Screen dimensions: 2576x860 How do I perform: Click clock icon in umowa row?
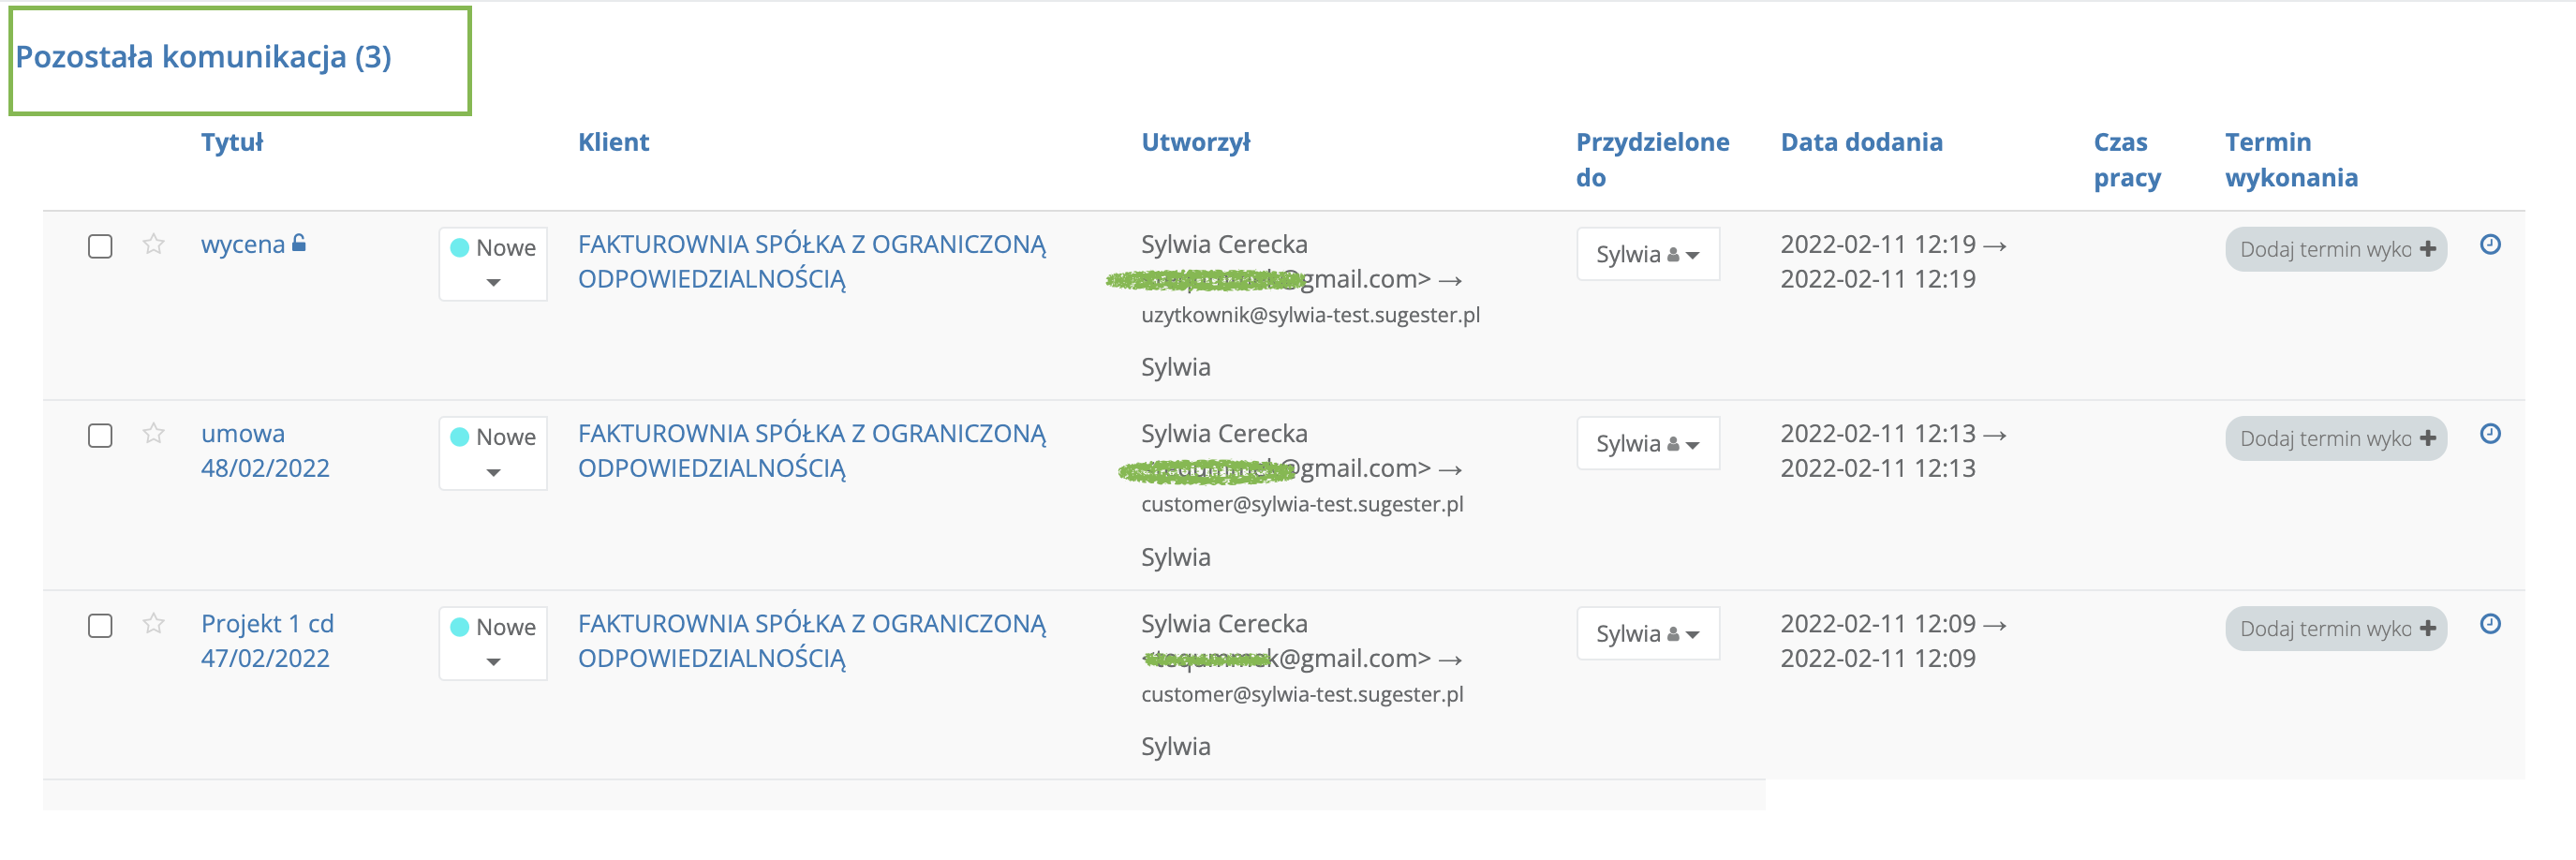tap(2490, 433)
